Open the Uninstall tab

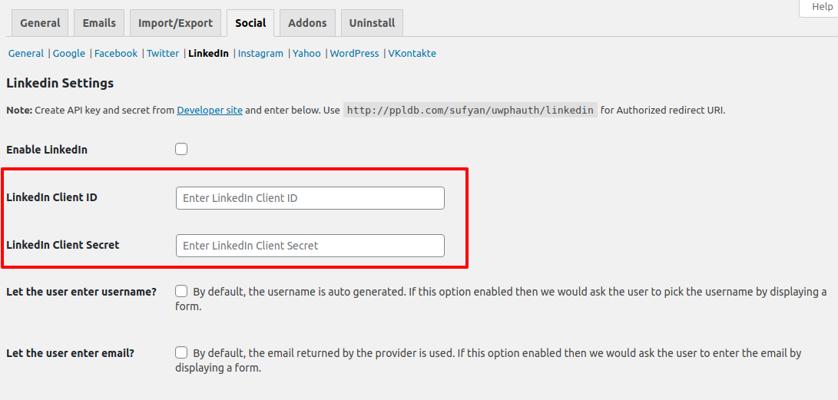(x=371, y=23)
